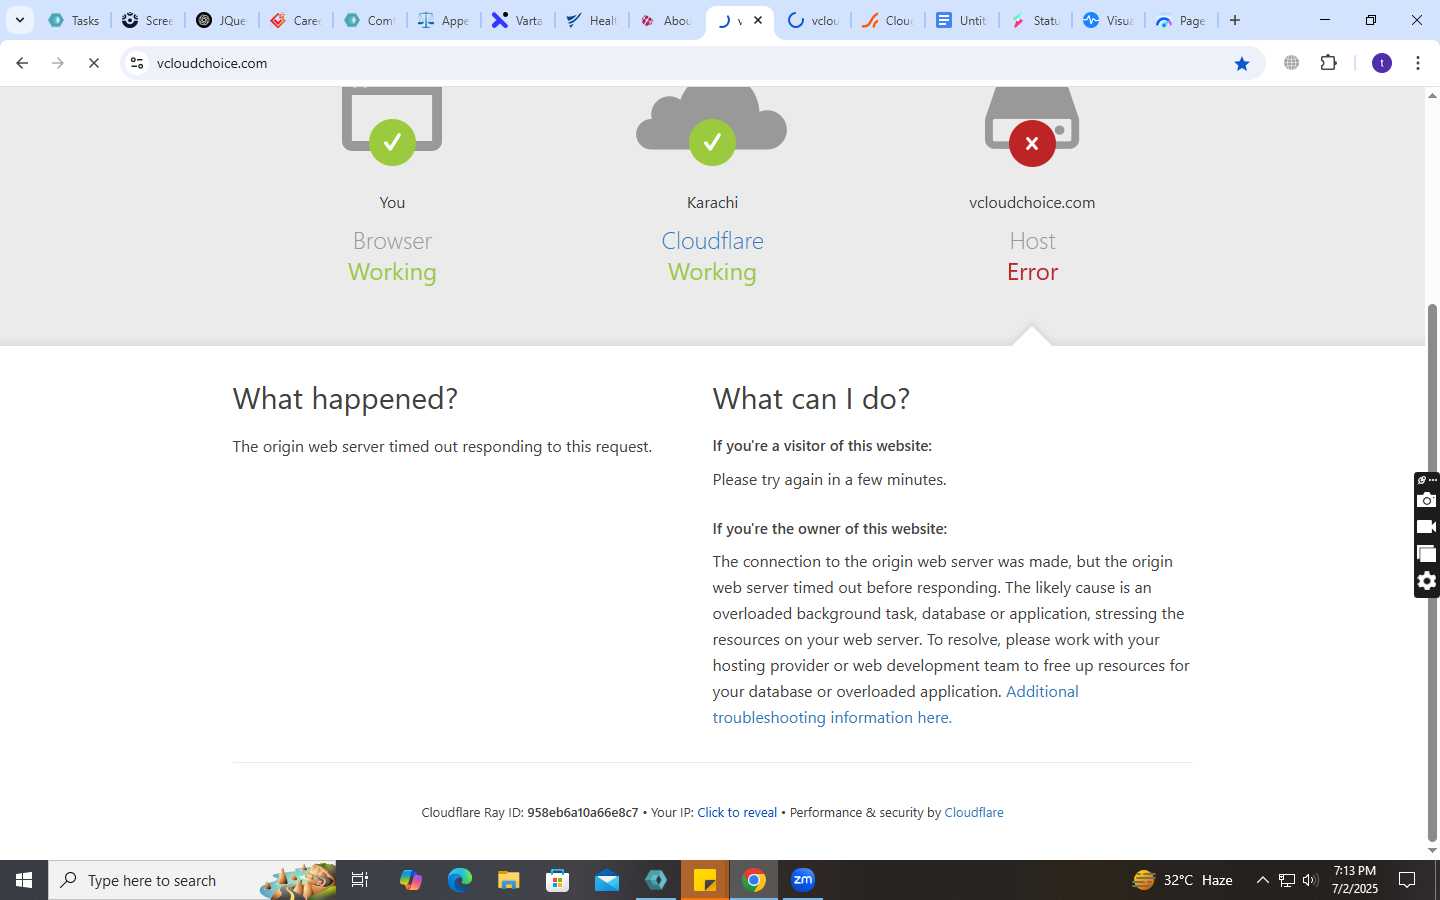1440x900 pixels.
Task: Click the video record sidebar icon
Action: (x=1427, y=527)
